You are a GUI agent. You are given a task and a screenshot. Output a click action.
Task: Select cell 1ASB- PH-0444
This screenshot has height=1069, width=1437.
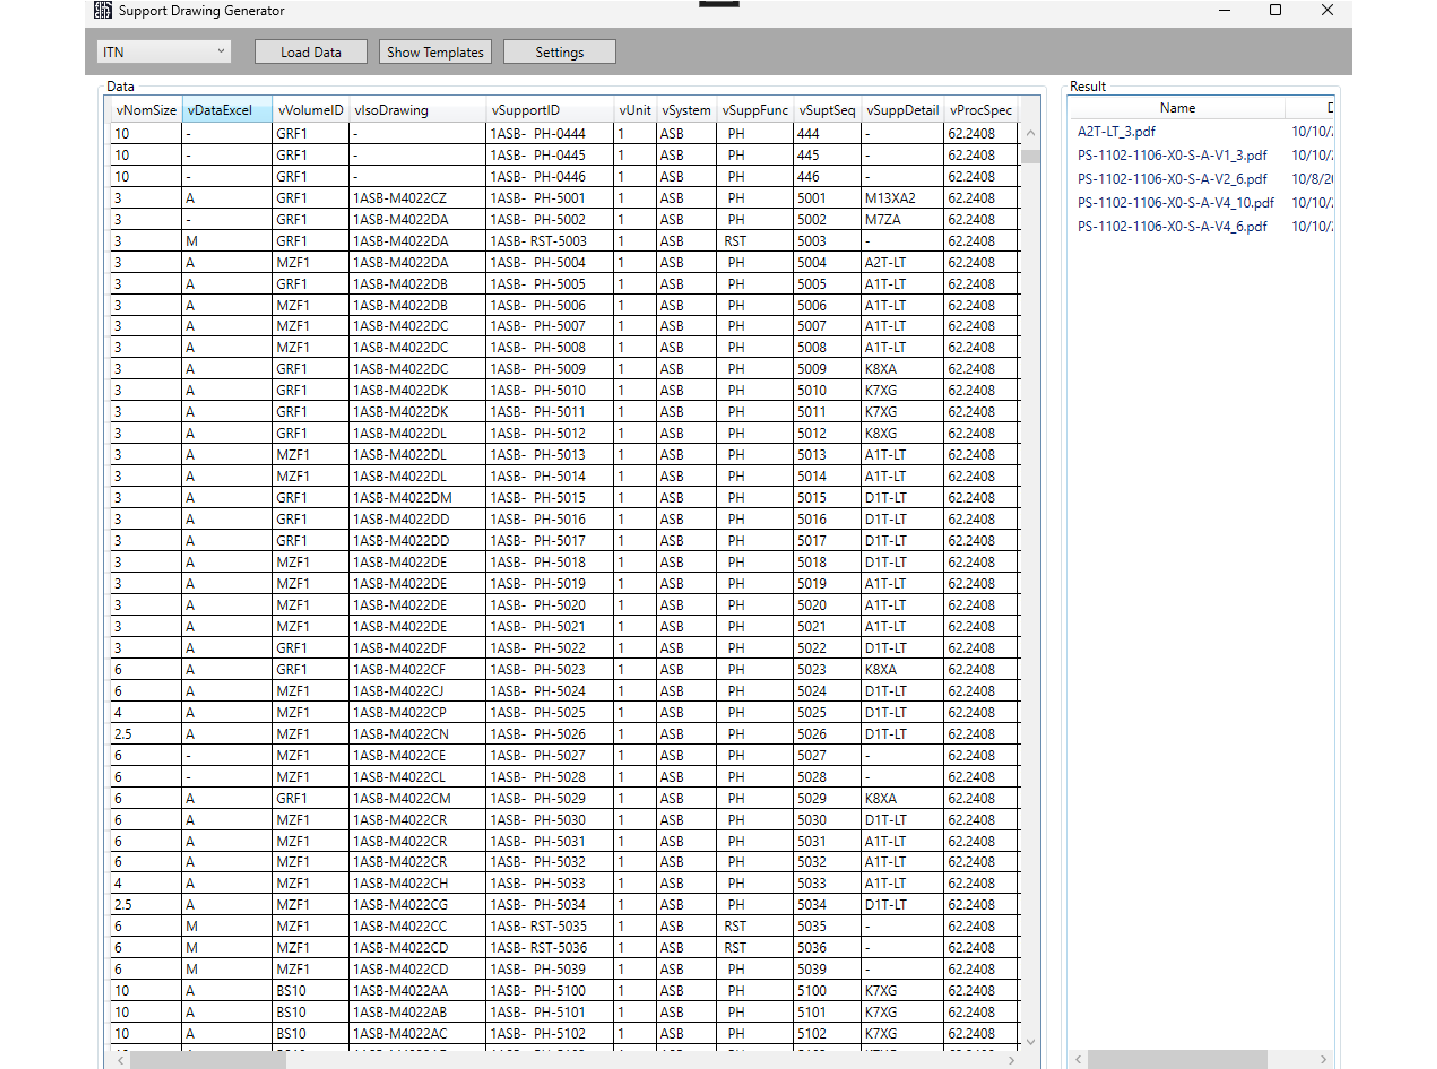click(550, 133)
